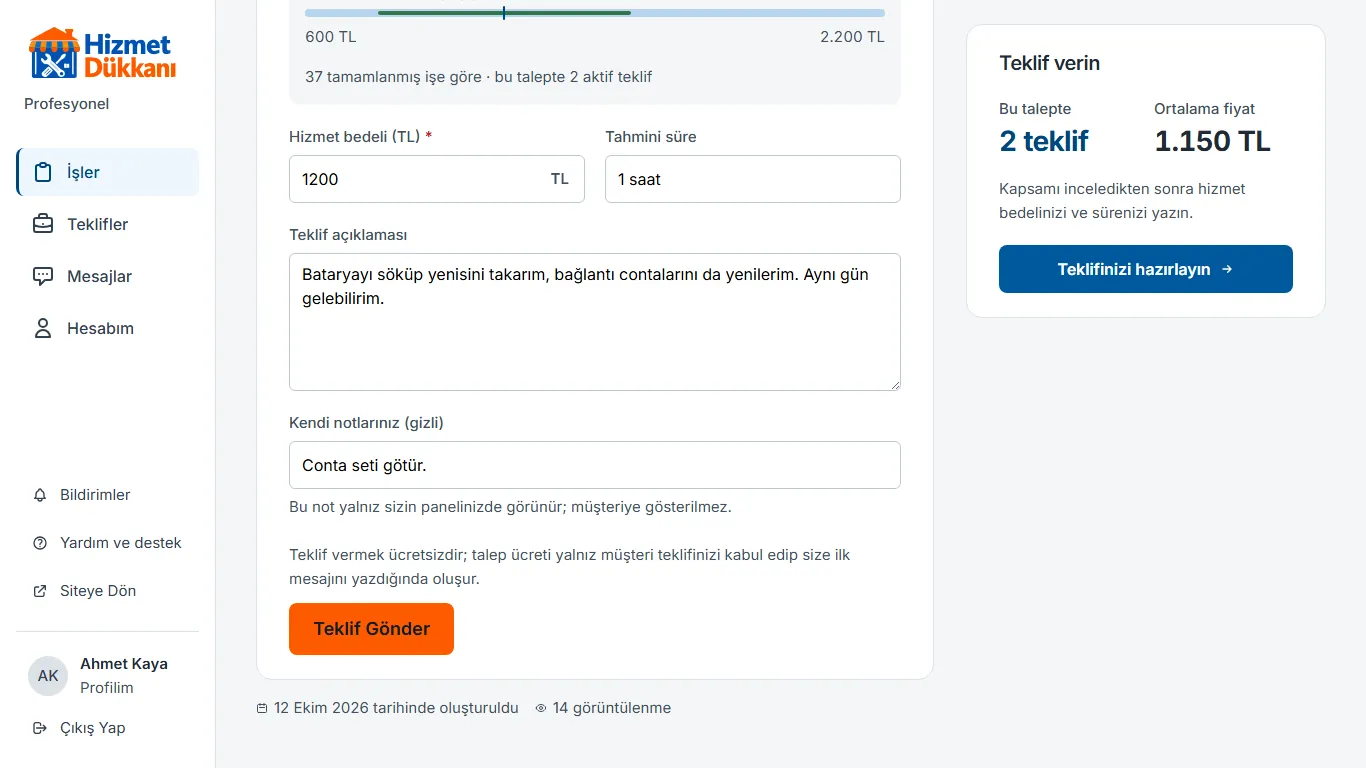Focus the Hizmet bedeli price field
This screenshot has width=1366, height=768.
(x=437, y=179)
